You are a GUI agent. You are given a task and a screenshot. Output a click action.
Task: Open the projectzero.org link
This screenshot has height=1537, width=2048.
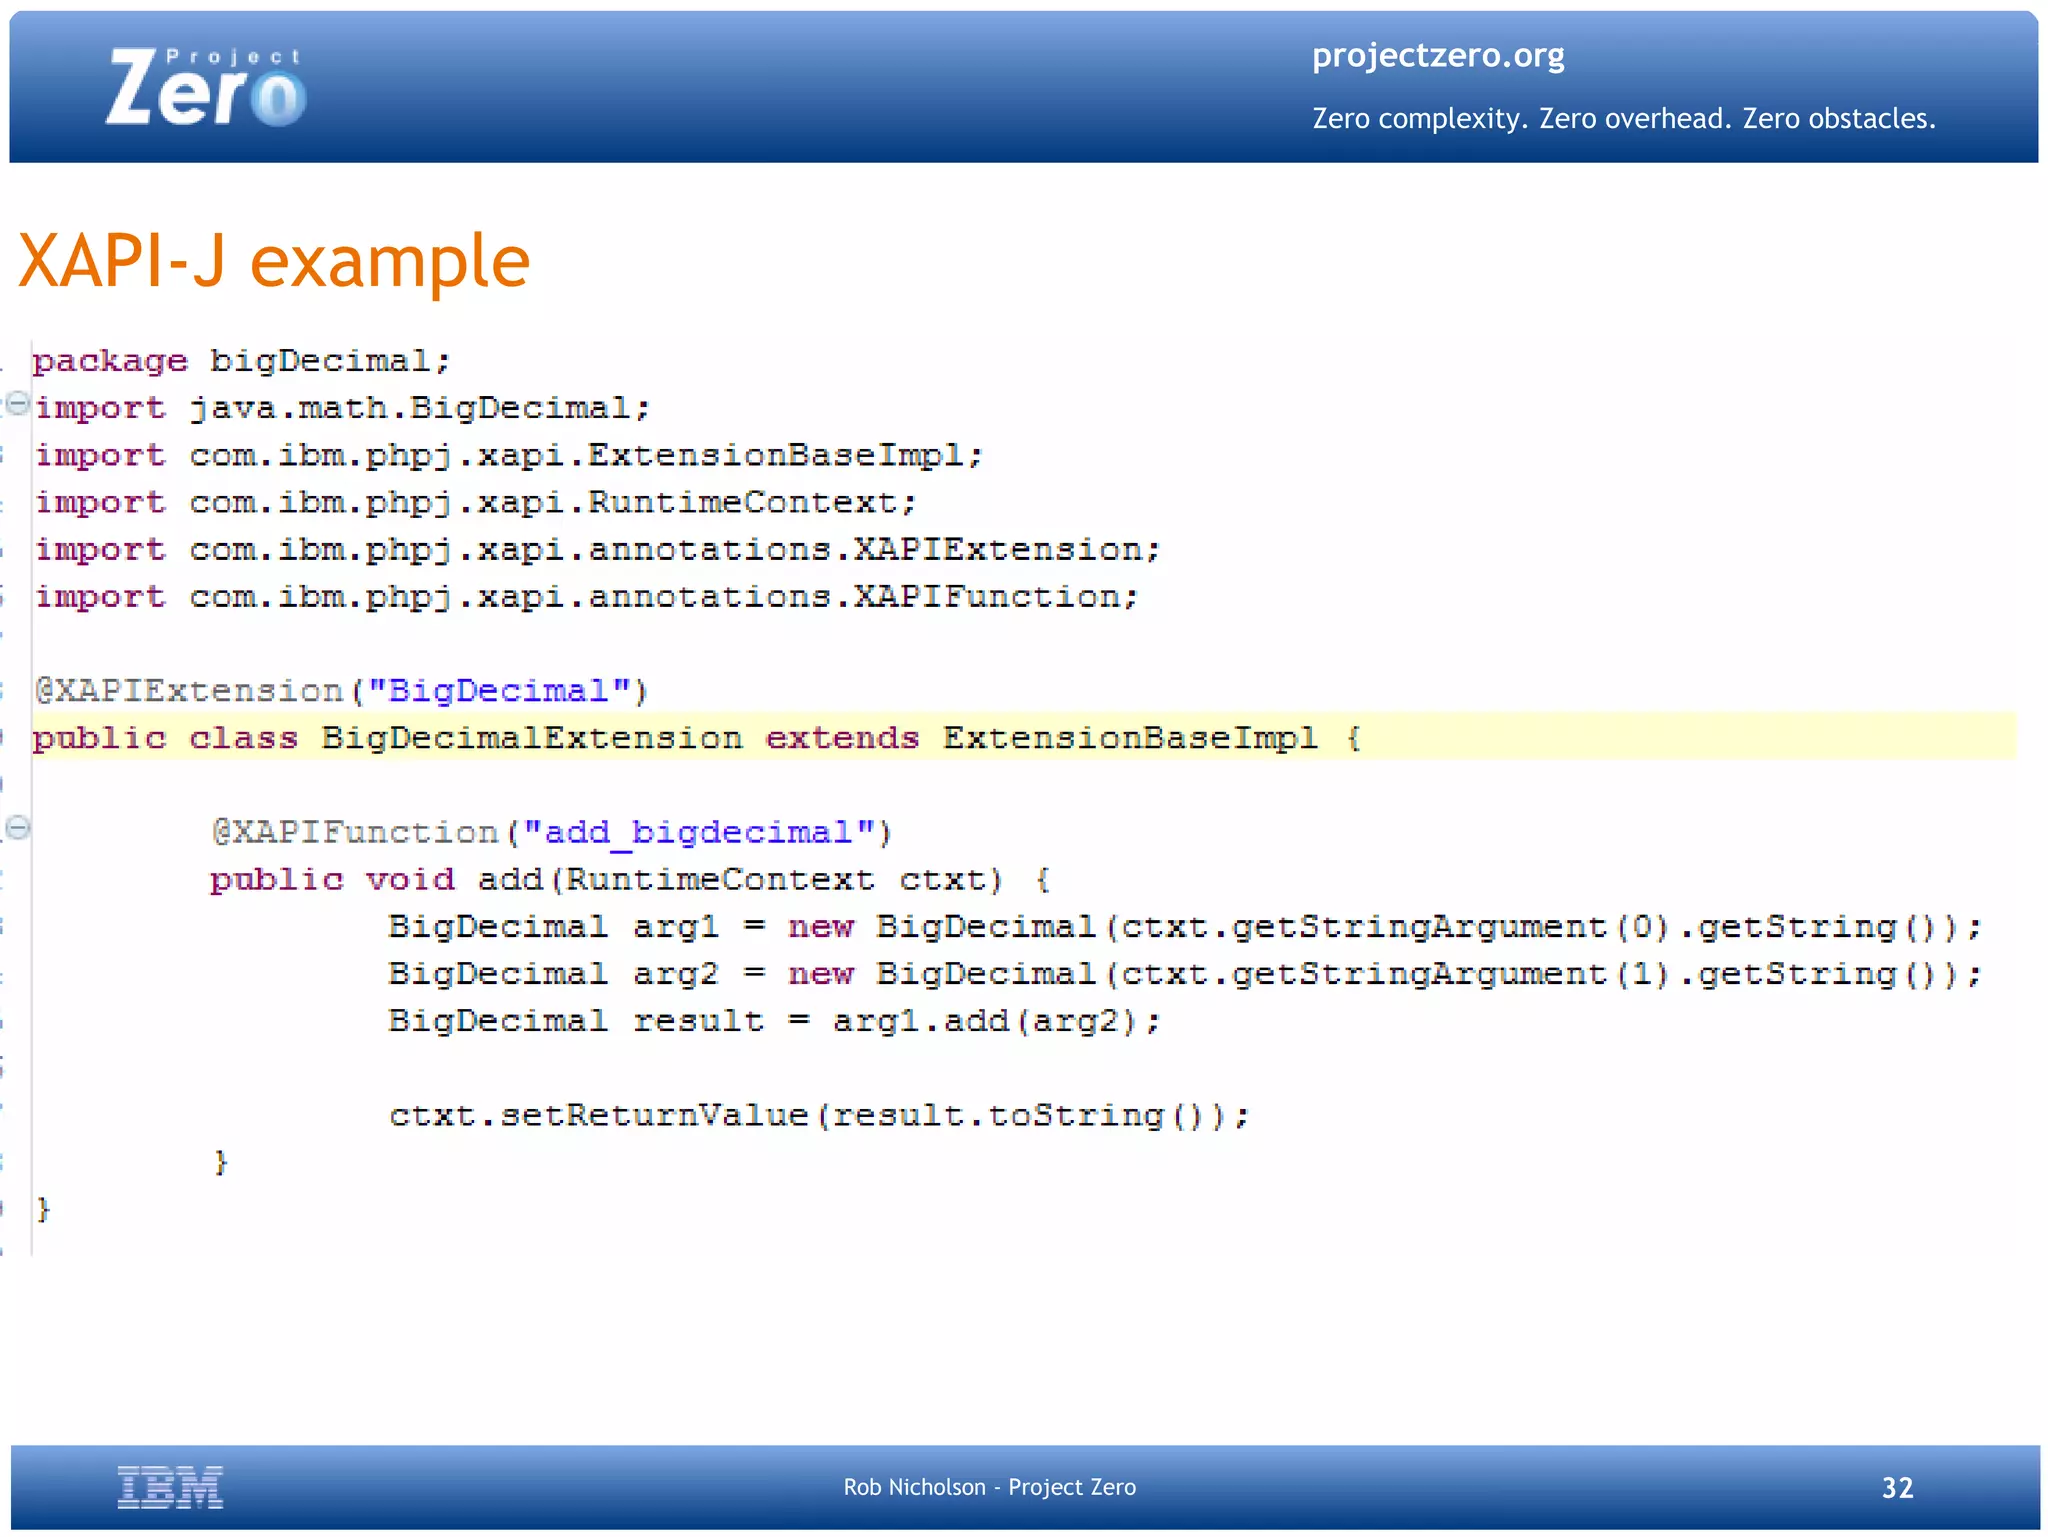(1438, 55)
